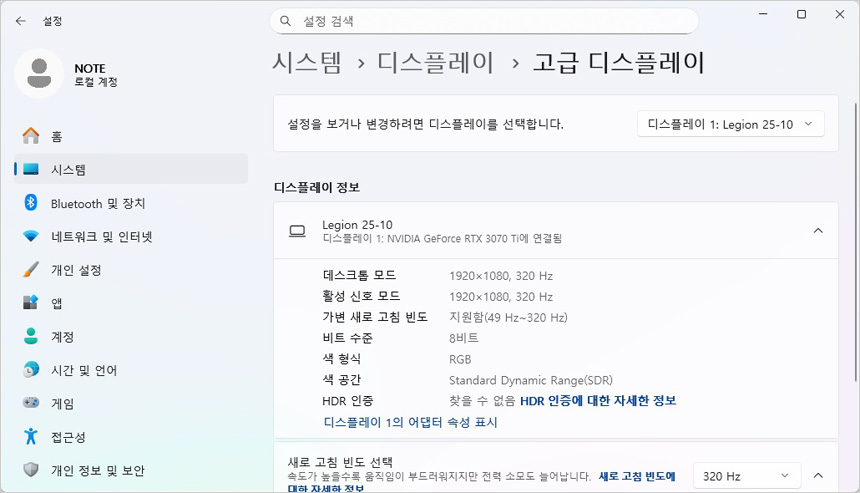Click 디스플레이 1의 어댑터 속성 표시 link
This screenshot has width=860, height=493.
(x=410, y=422)
